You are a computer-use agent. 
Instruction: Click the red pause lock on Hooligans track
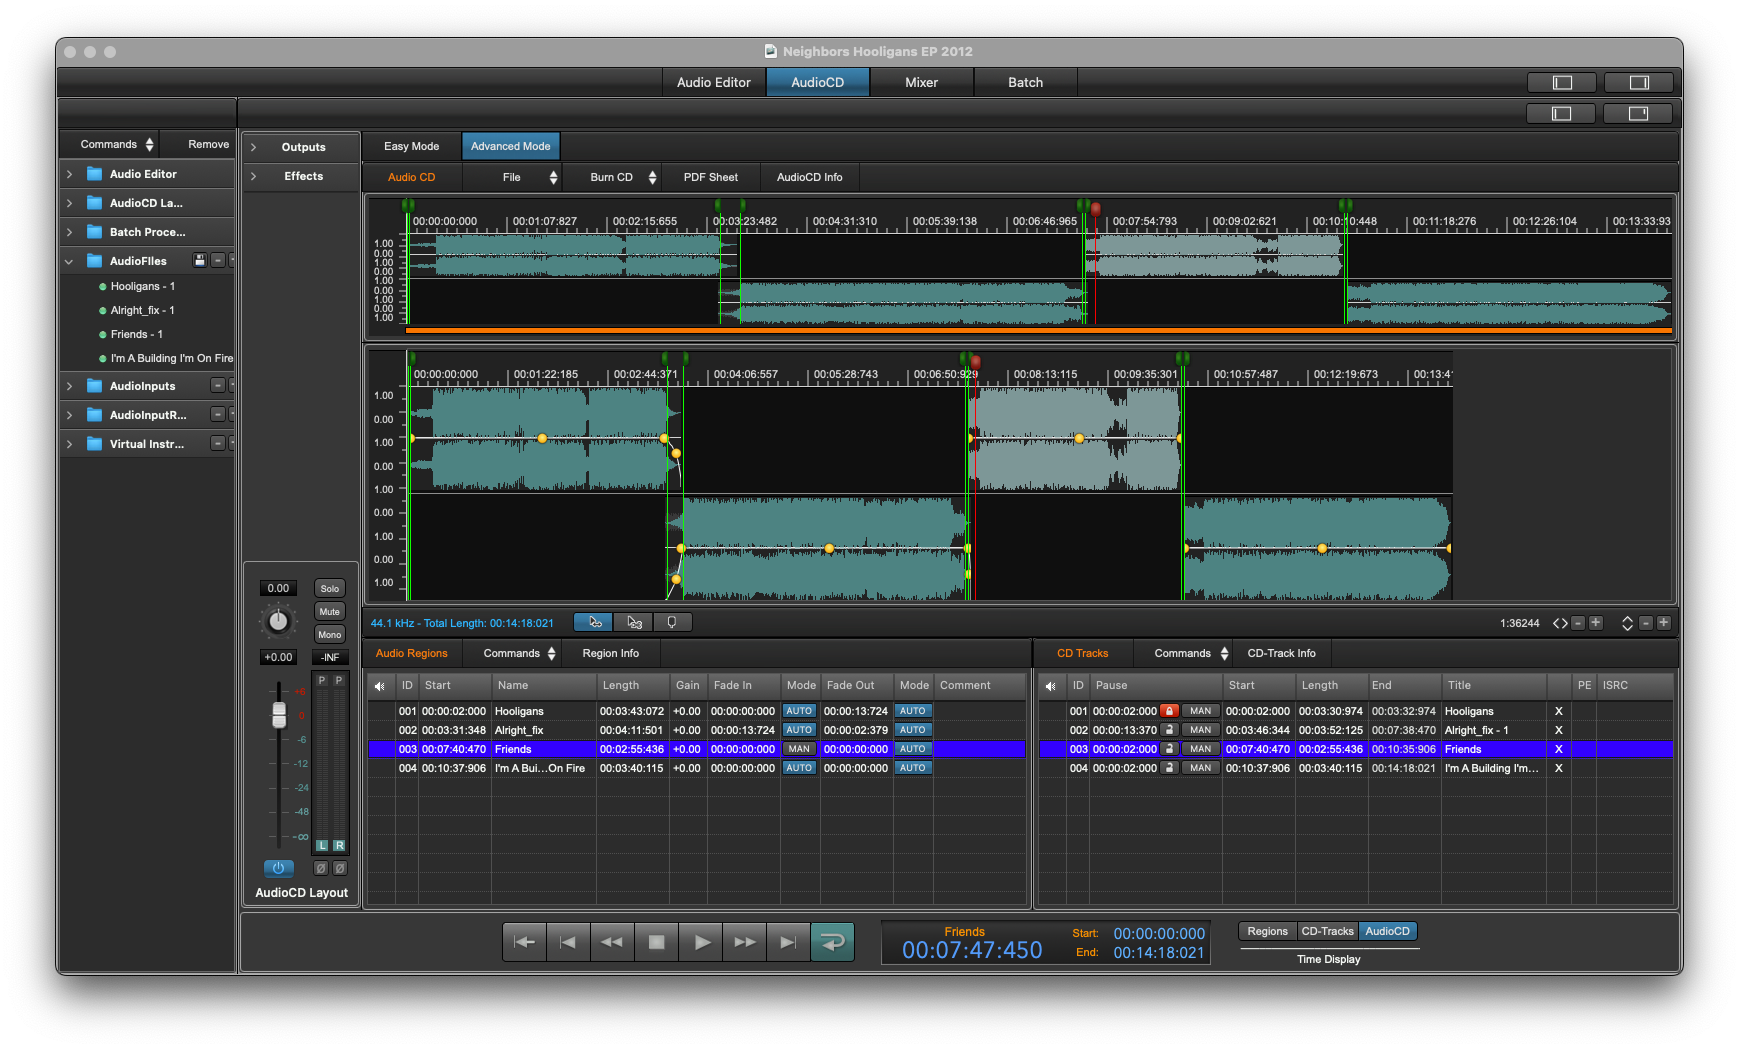[x=1169, y=711]
